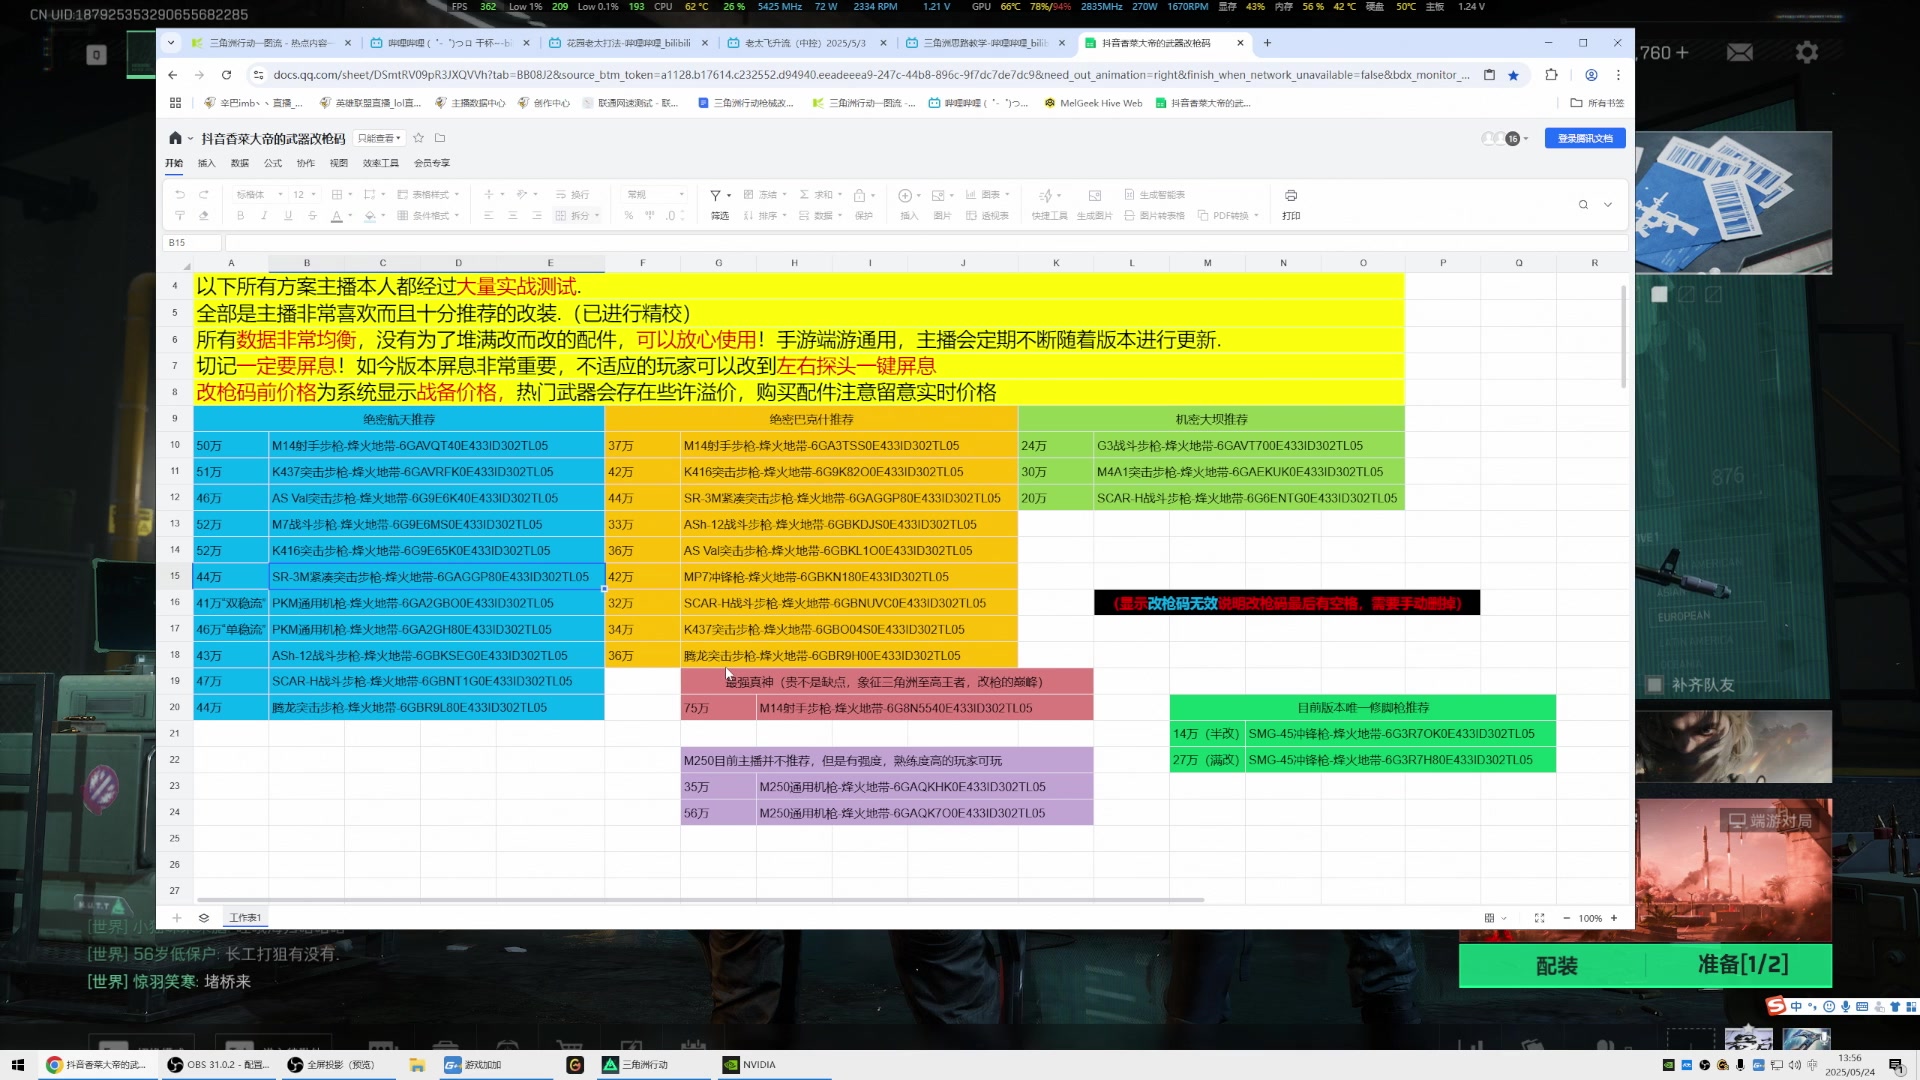This screenshot has height=1080, width=1920.
Task: Open the font color A swatch
Action: point(337,216)
